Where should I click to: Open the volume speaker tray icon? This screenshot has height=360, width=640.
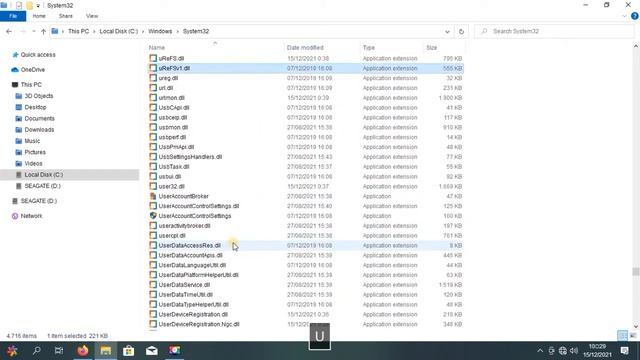pos(574,351)
